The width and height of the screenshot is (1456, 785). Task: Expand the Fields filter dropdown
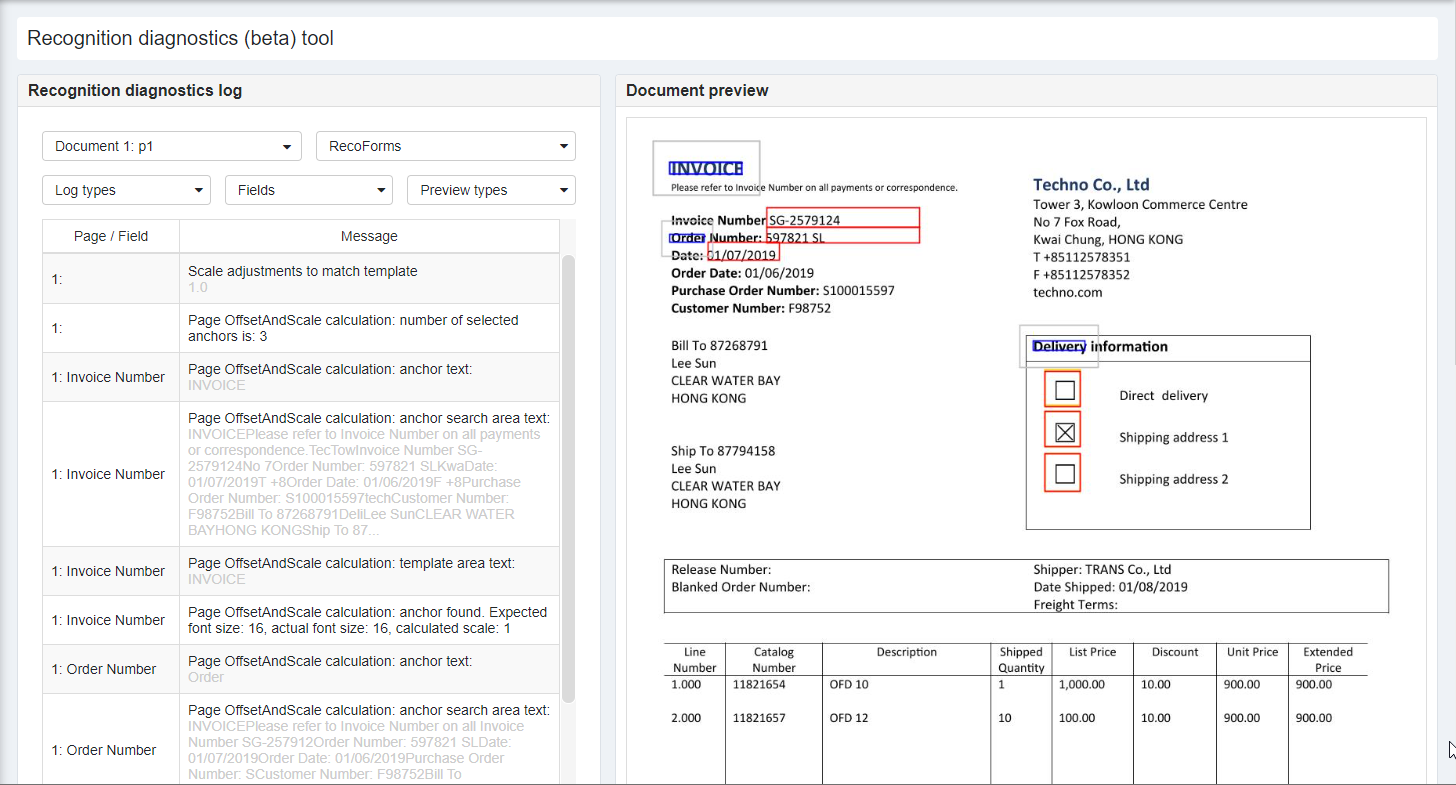pos(309,190)
